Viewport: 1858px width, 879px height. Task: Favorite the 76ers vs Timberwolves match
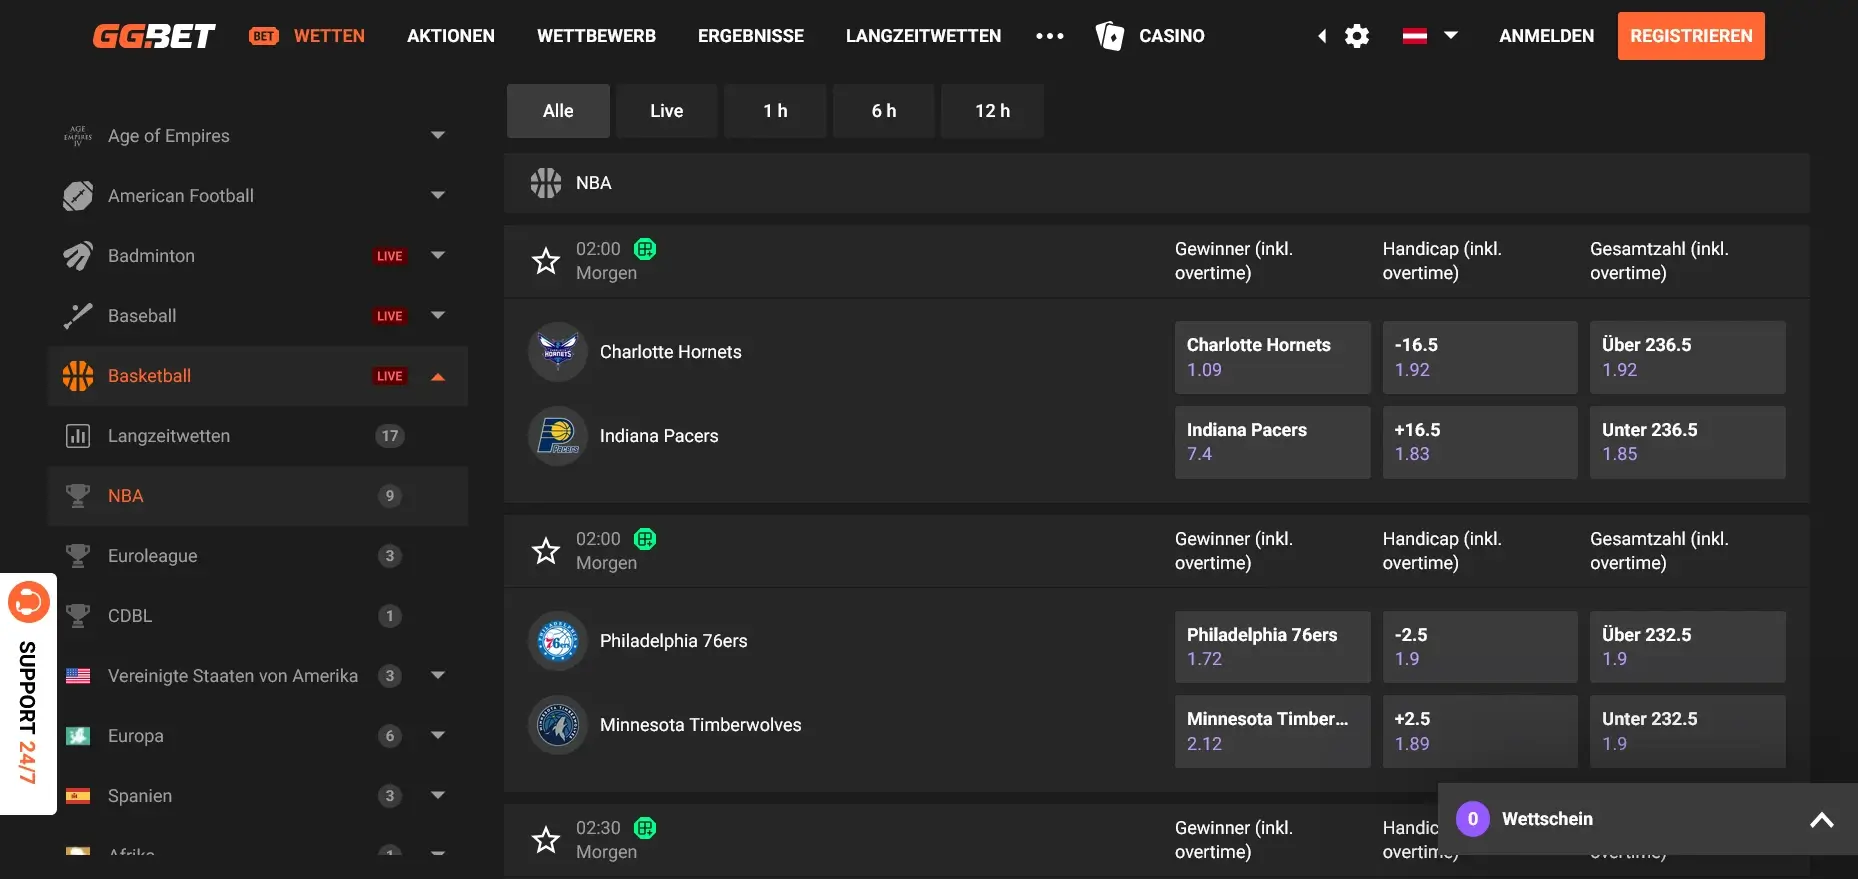point(546,551)
